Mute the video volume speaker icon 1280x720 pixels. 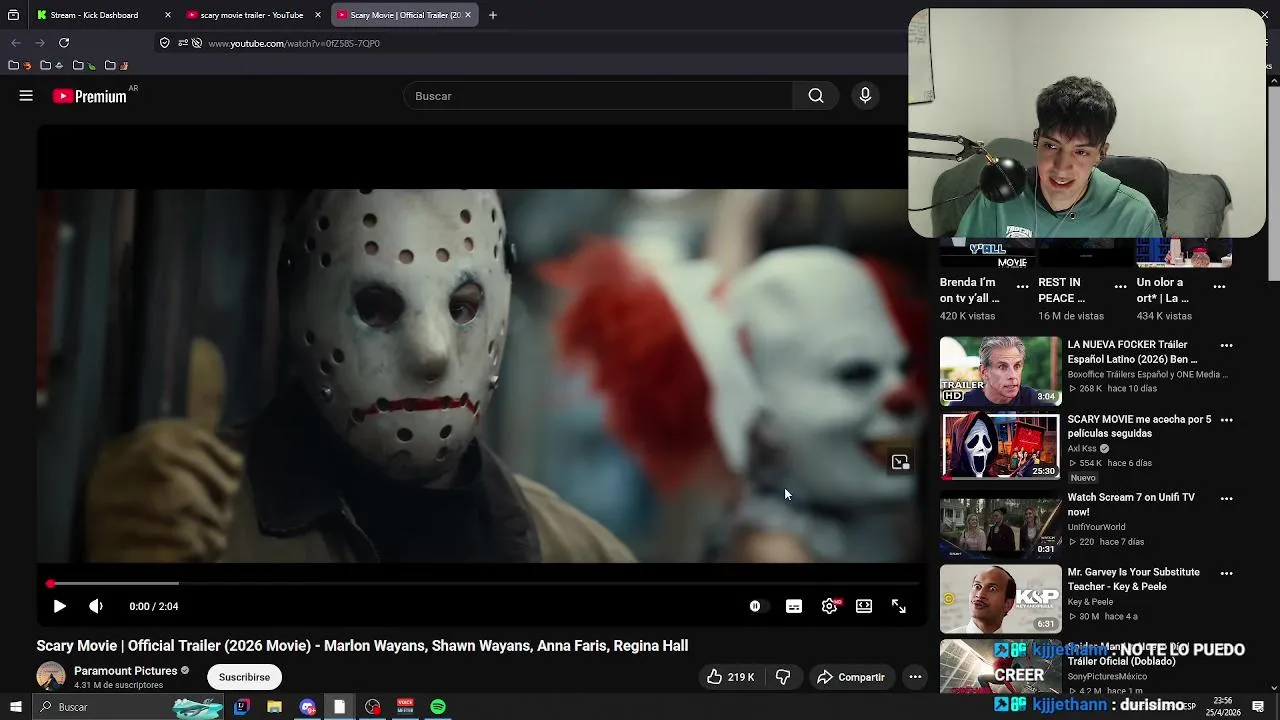(x=96, y=606)
